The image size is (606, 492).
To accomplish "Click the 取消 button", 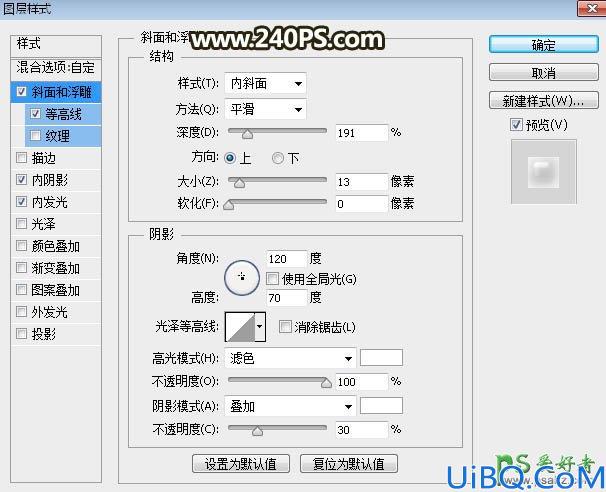I will (544, 73).
